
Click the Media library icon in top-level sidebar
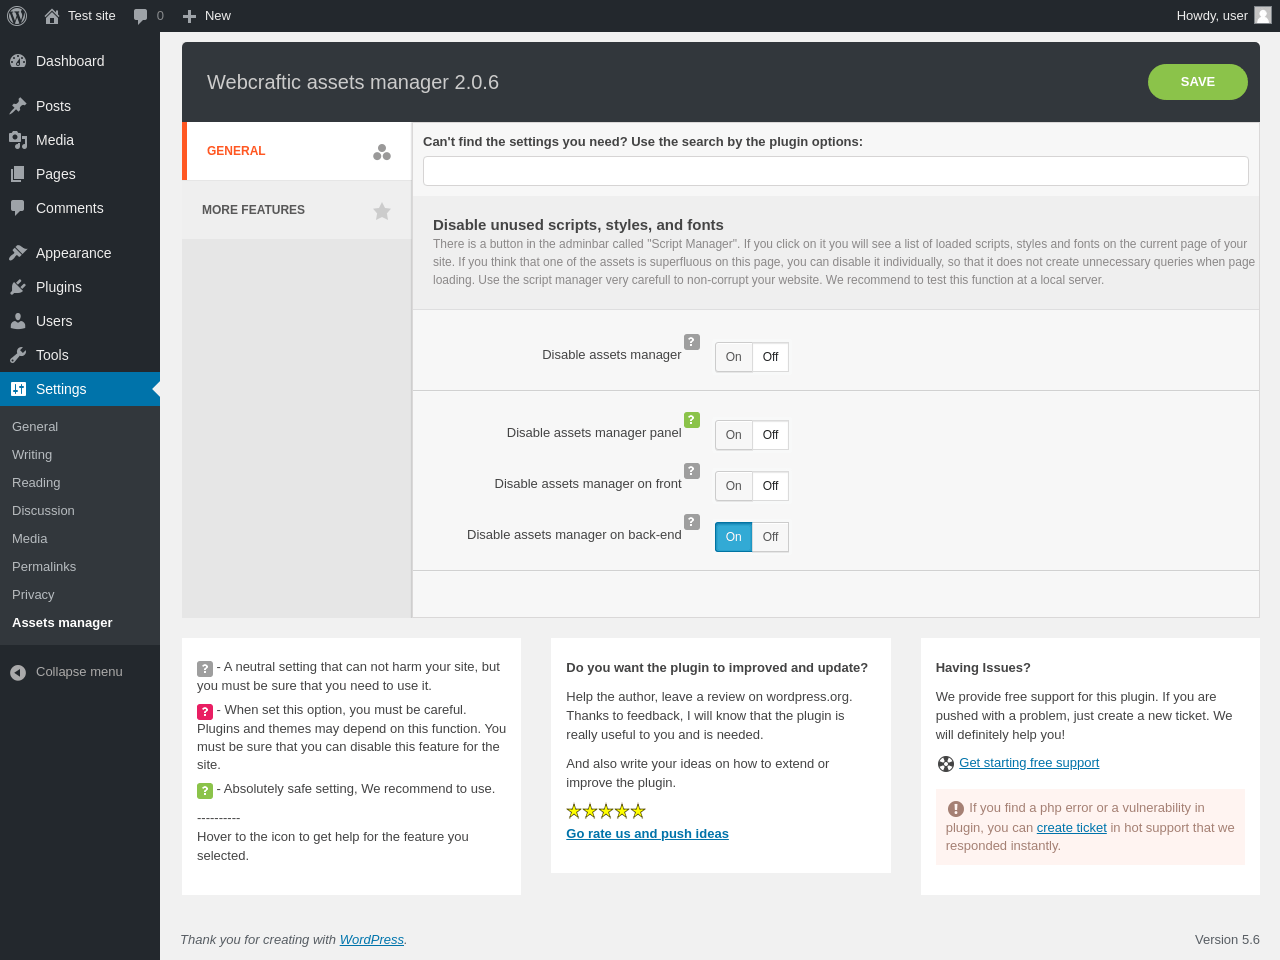18,140
